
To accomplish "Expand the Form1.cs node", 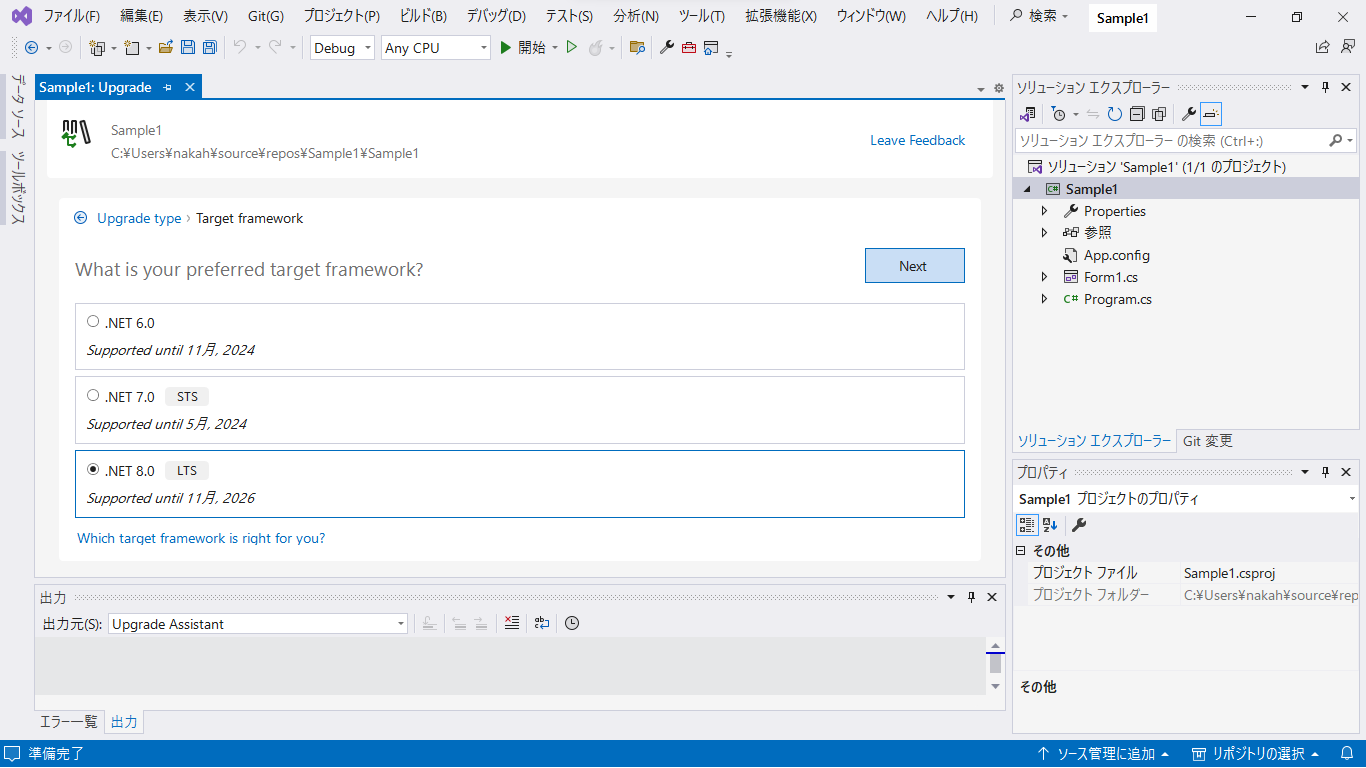I will click(1044, 277).
